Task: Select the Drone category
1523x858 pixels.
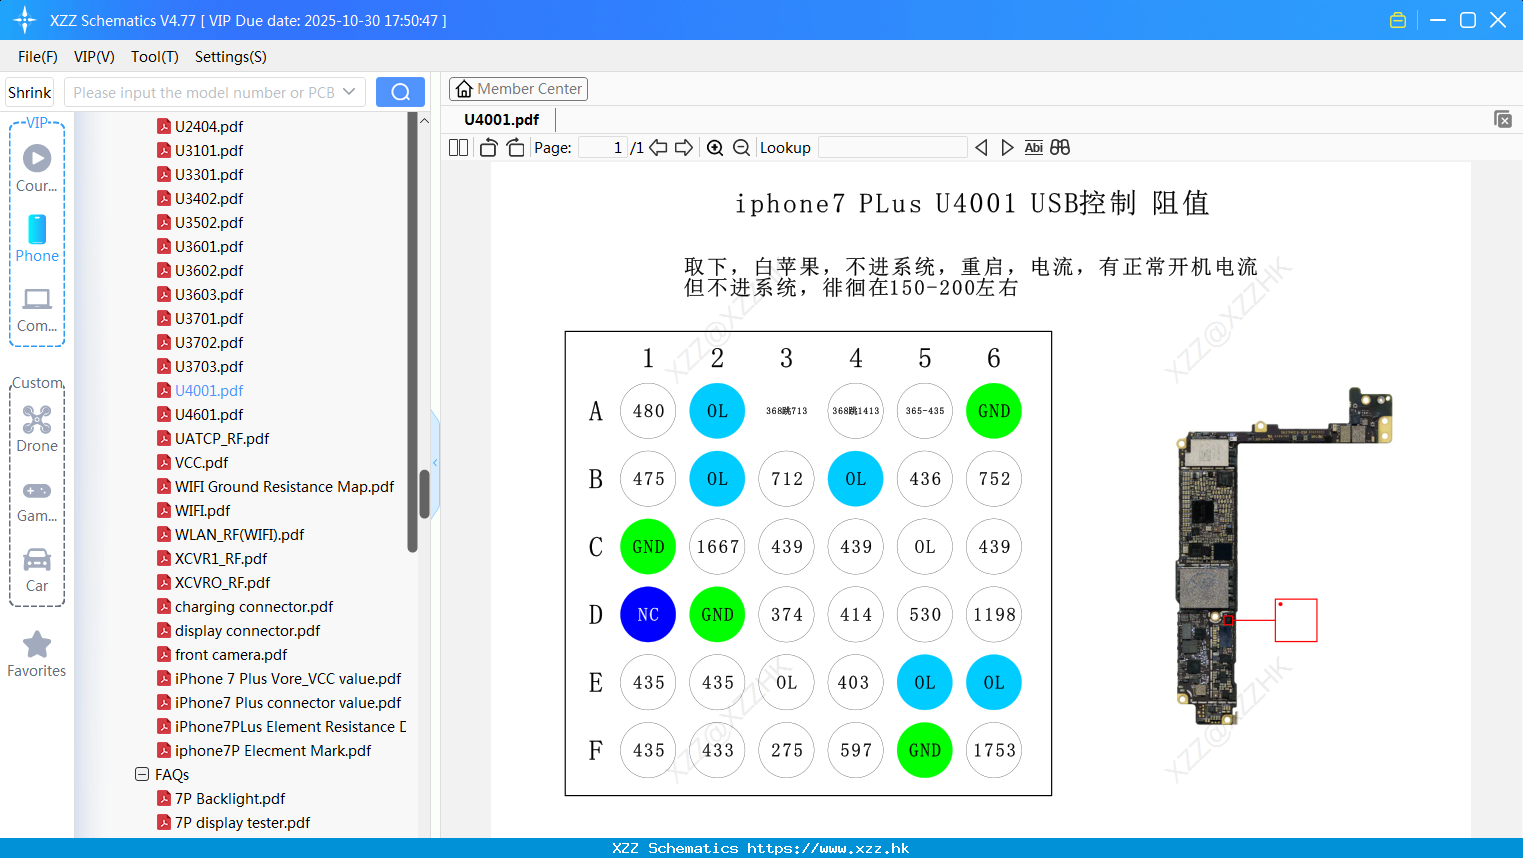Action: point(37,428)
